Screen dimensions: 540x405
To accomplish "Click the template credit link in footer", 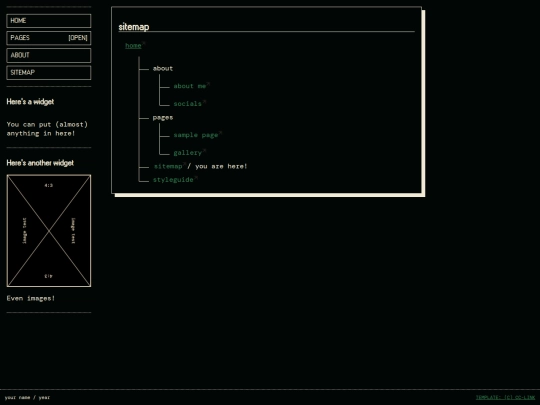I will click(505, 397).
